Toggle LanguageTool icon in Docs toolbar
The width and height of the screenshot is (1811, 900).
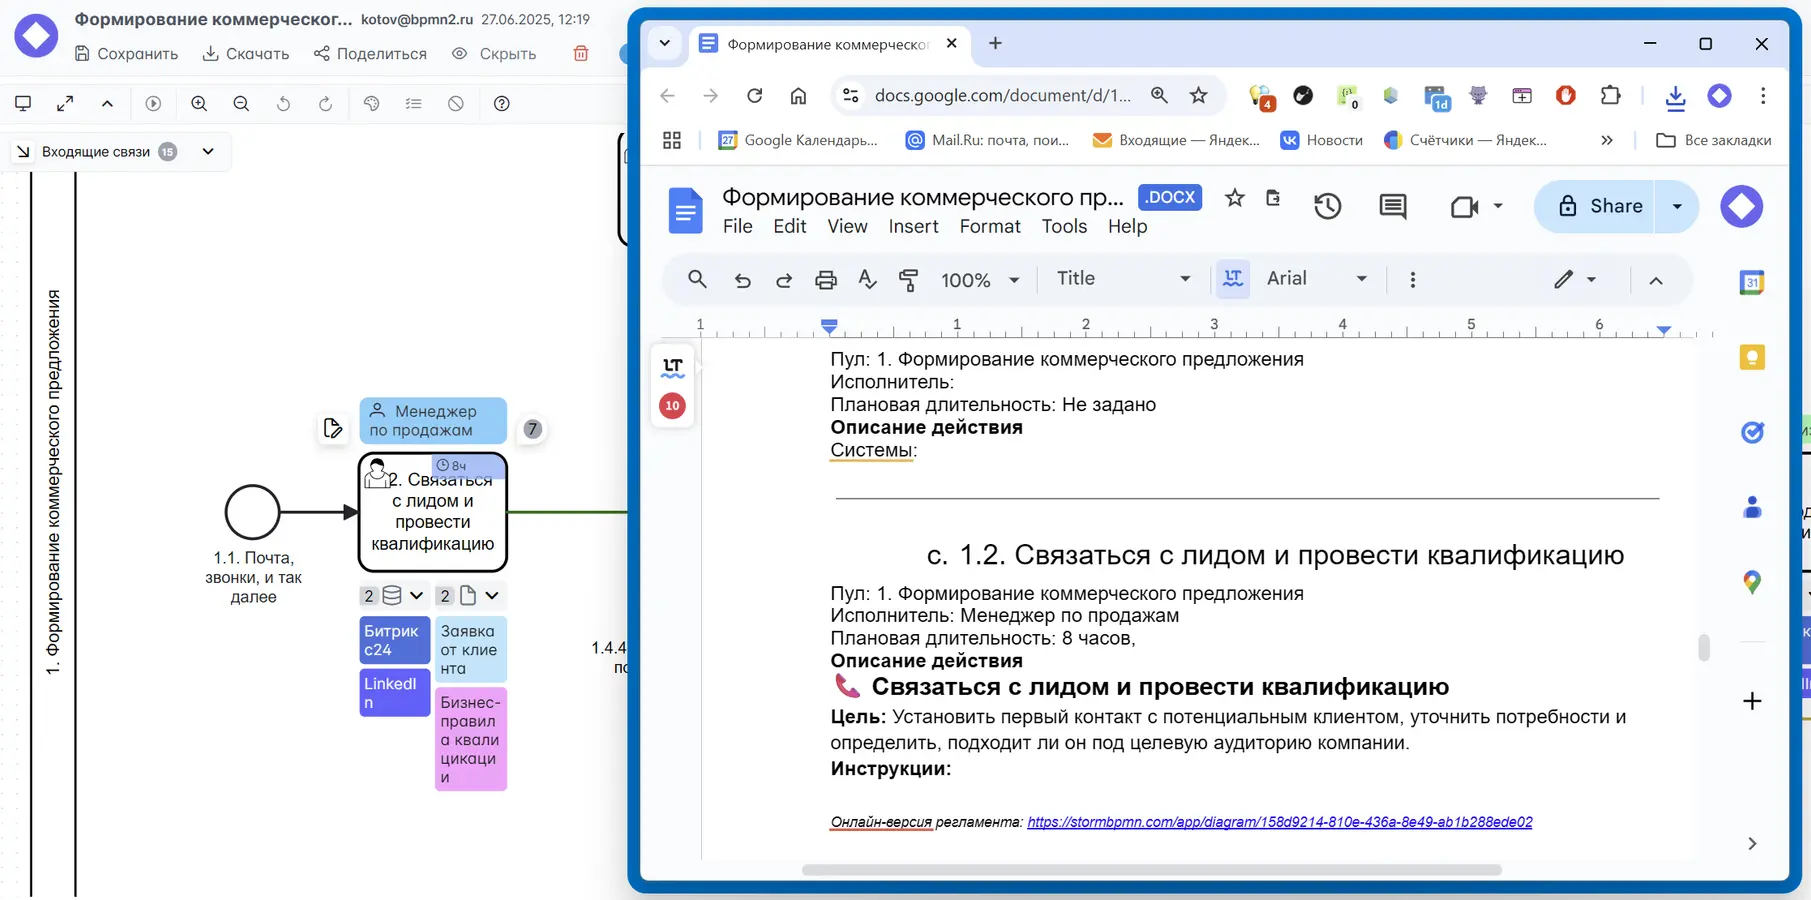click(x=1233, y=279)
